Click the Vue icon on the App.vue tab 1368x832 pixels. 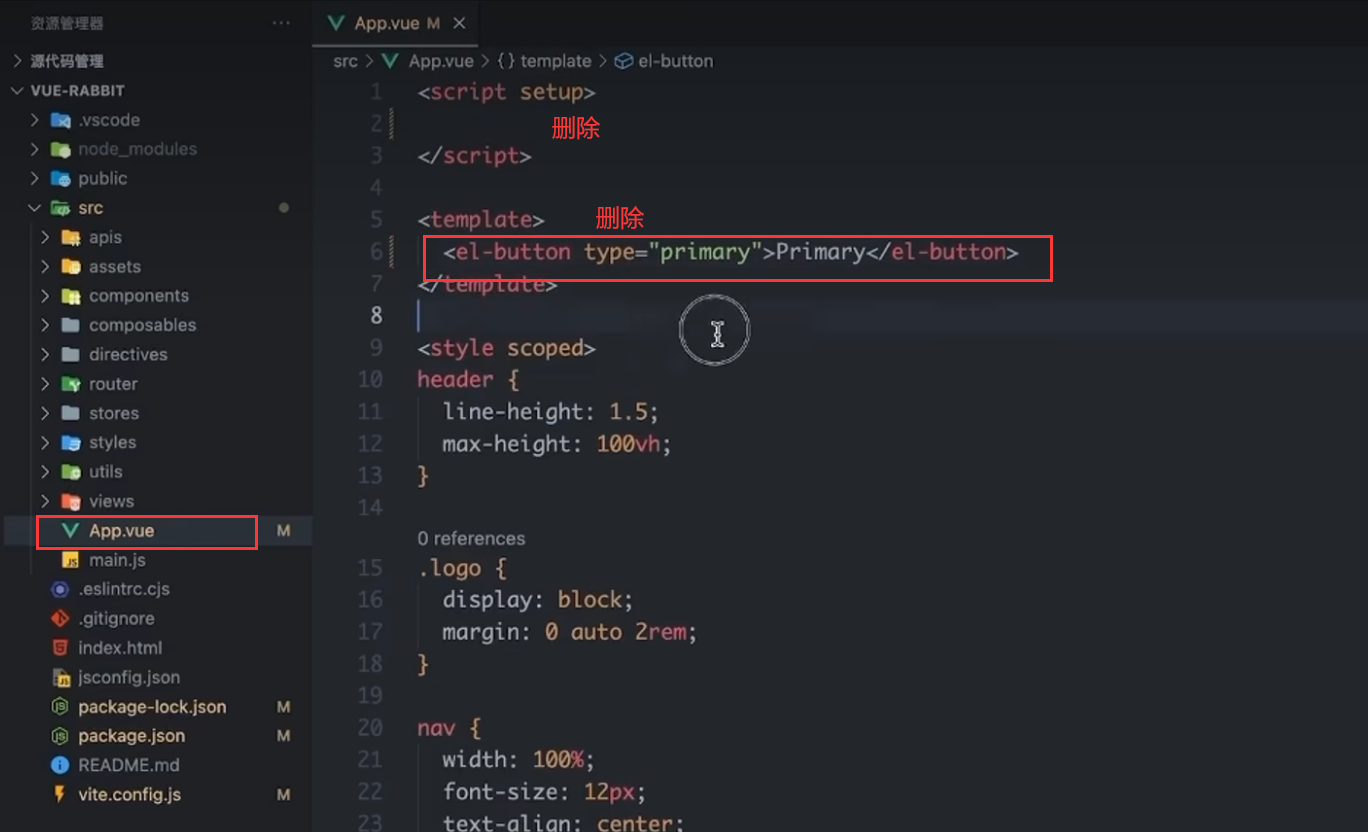335,22
